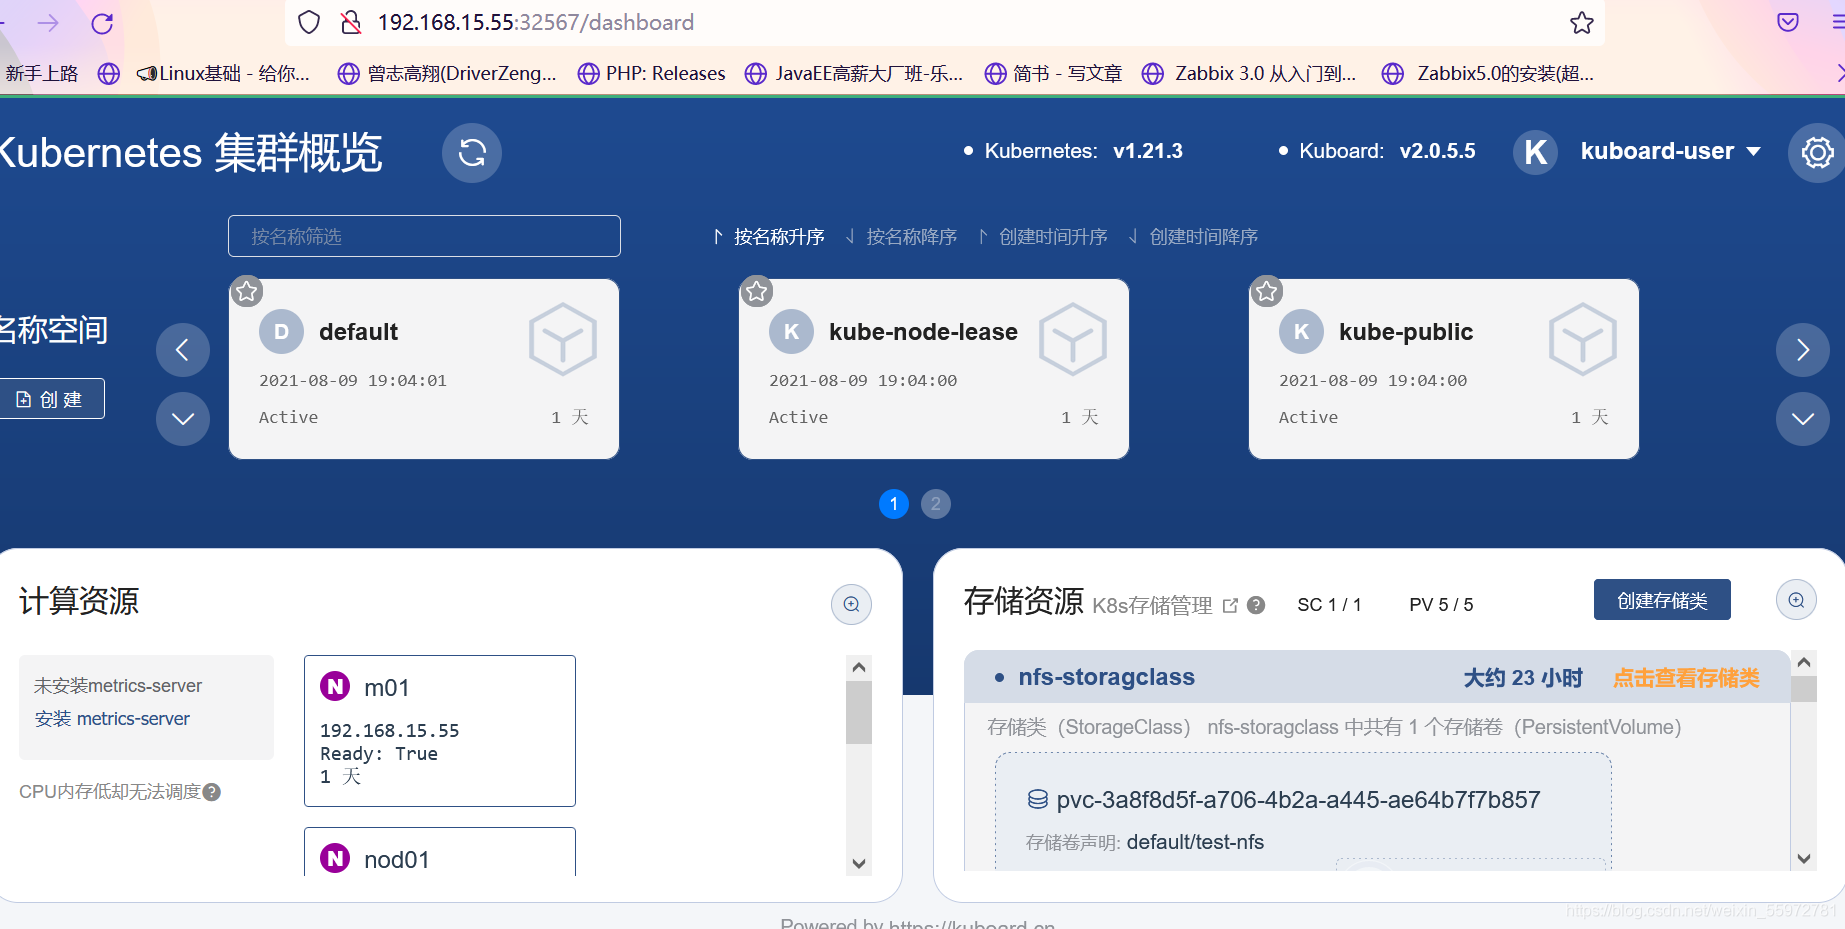Click 点击查看存储类 link

coord(1686,678)
